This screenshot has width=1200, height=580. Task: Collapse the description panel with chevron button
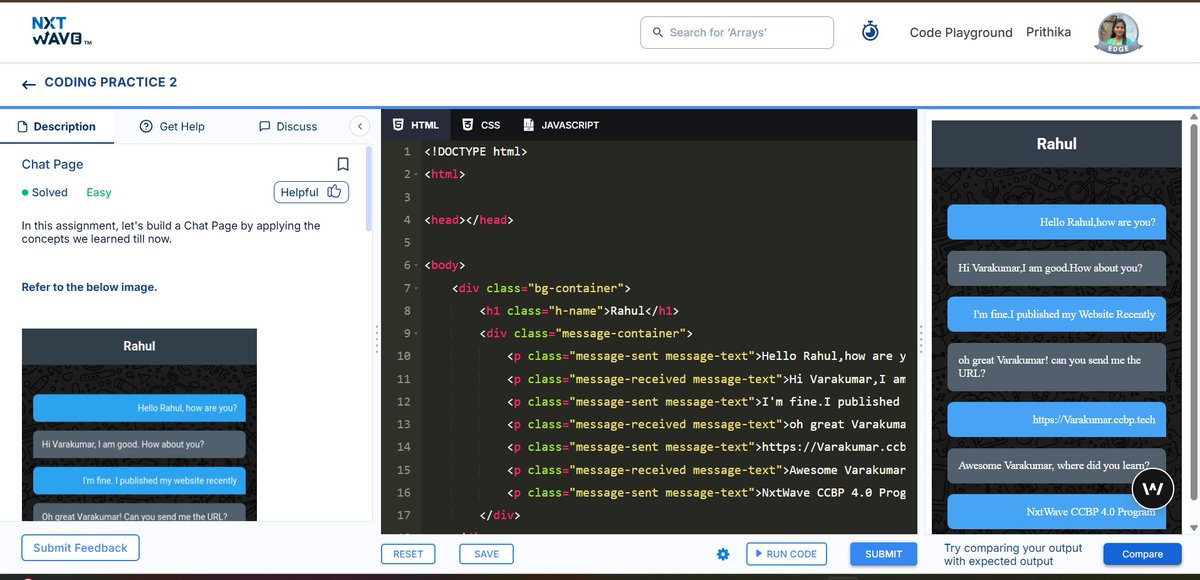click(x=360, y=126)
